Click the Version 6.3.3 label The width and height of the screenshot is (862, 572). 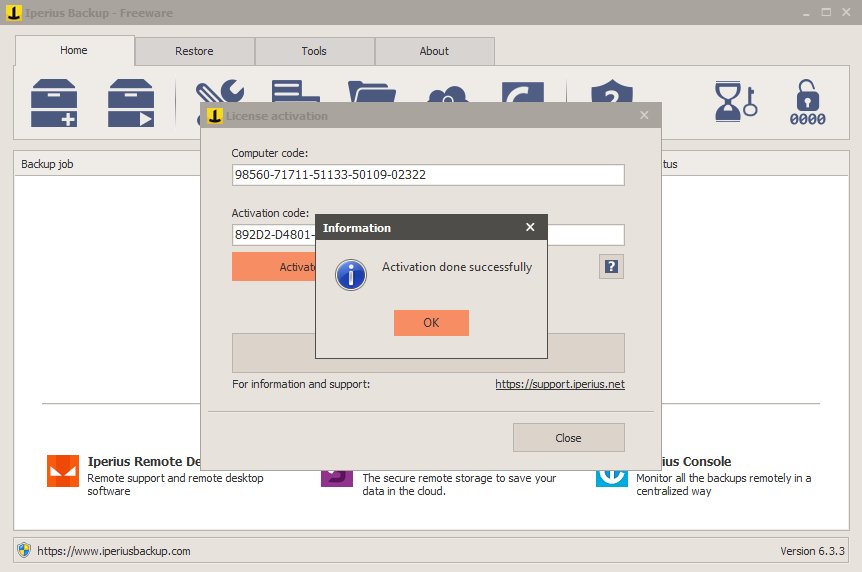point(812,551)
